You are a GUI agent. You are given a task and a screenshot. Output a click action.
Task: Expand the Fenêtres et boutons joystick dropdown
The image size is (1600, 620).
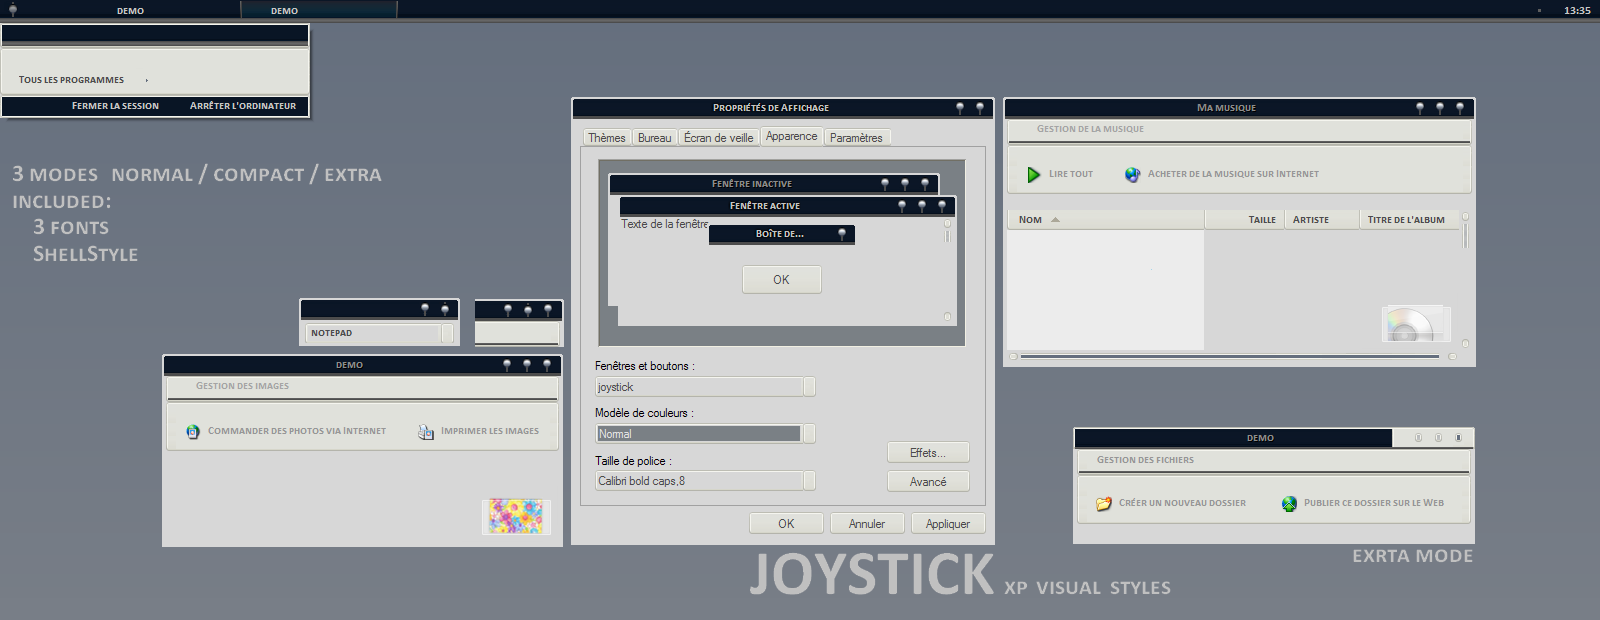tap(810, 387)
